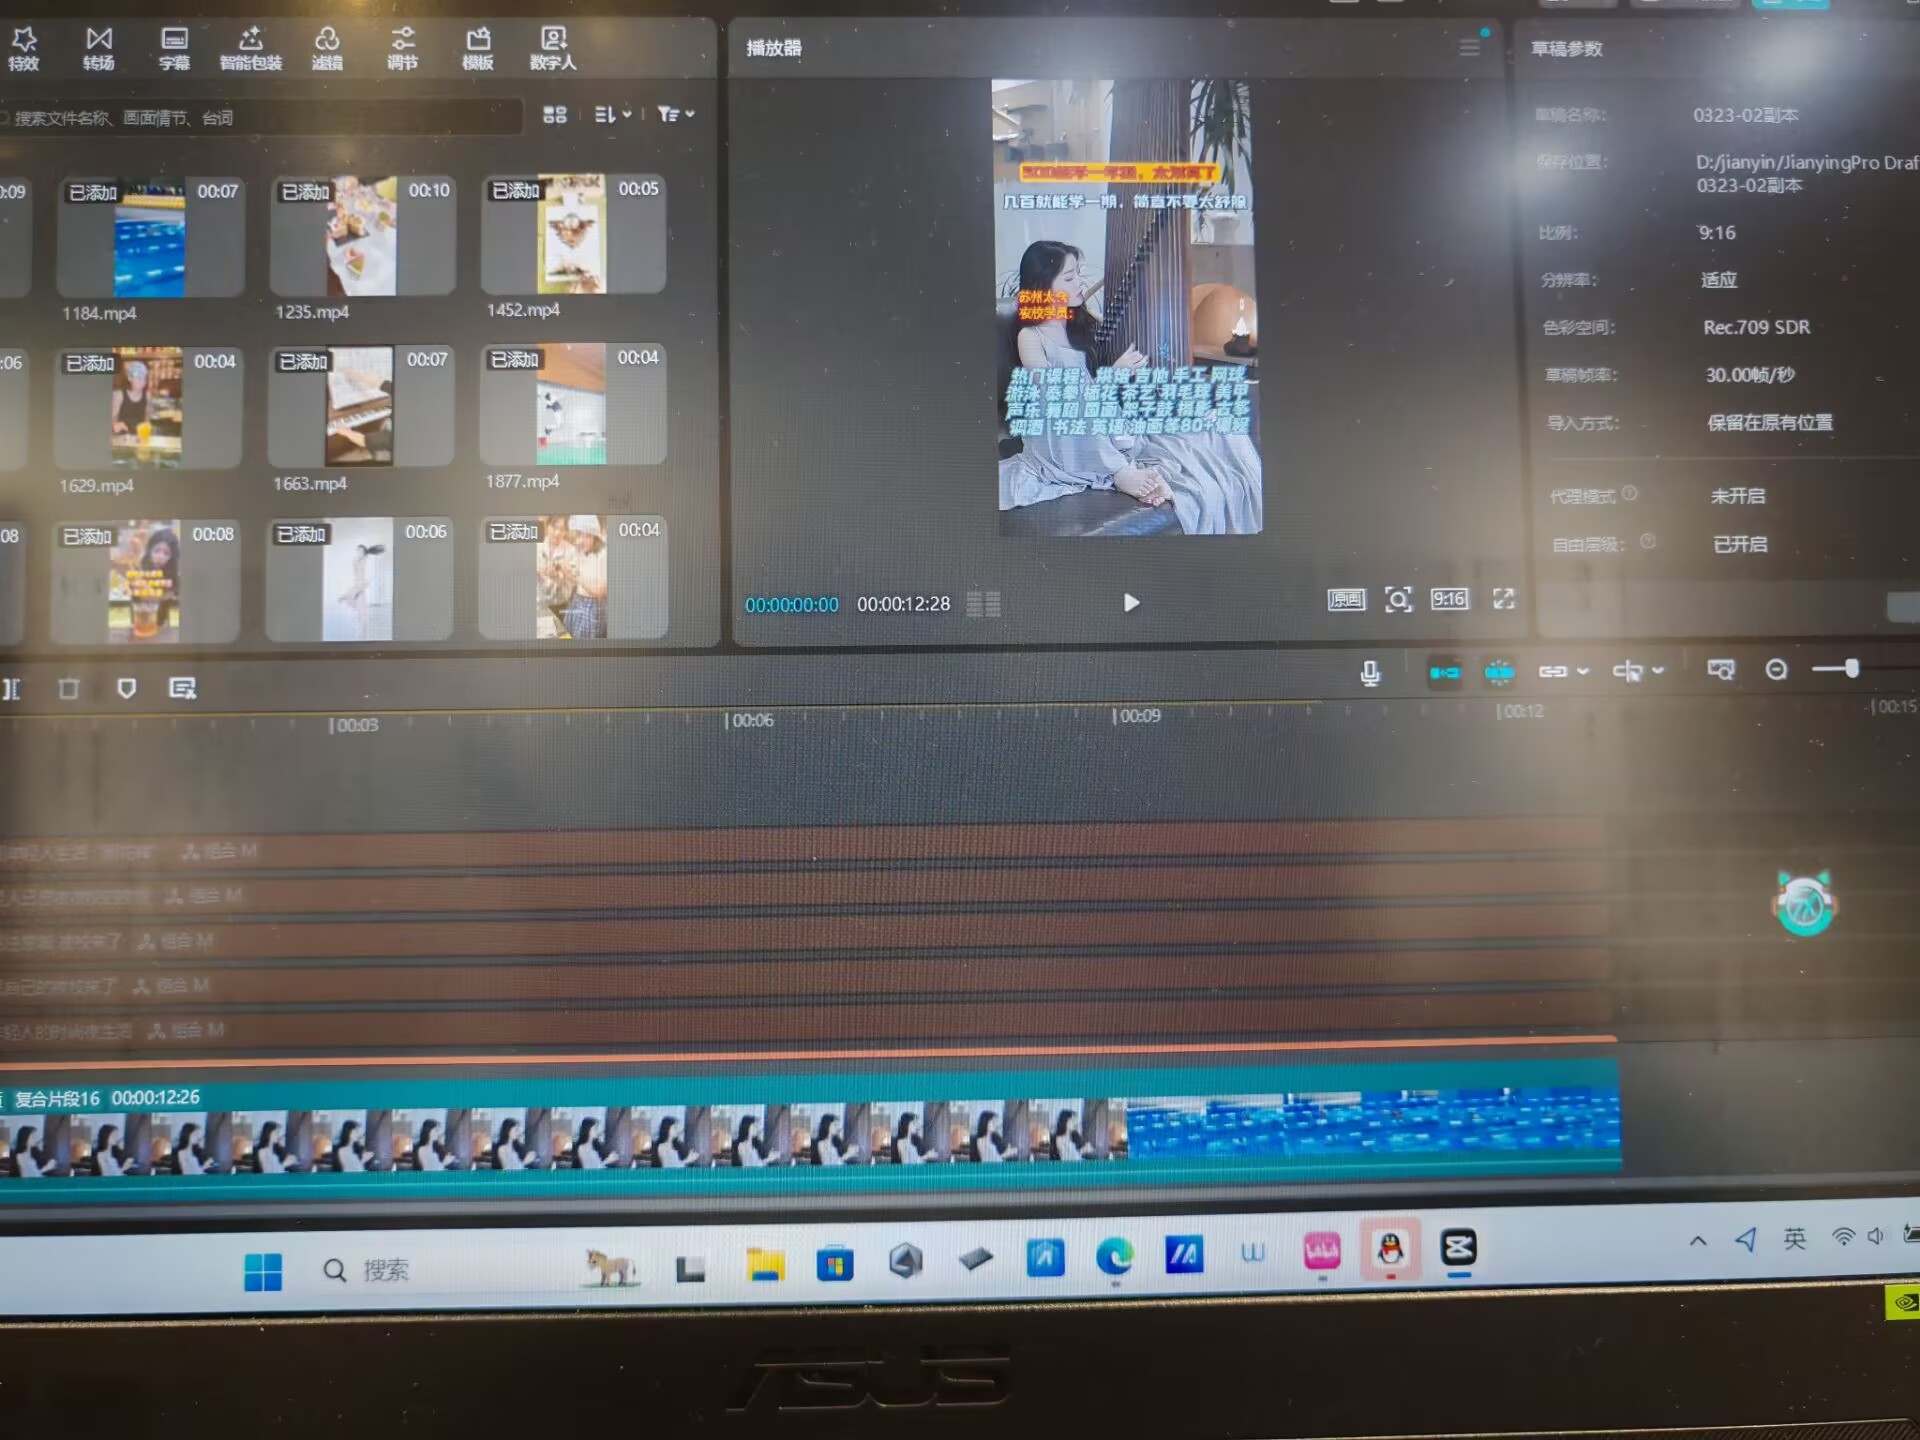Click the voiceover microphone icon

(1370, 673)
